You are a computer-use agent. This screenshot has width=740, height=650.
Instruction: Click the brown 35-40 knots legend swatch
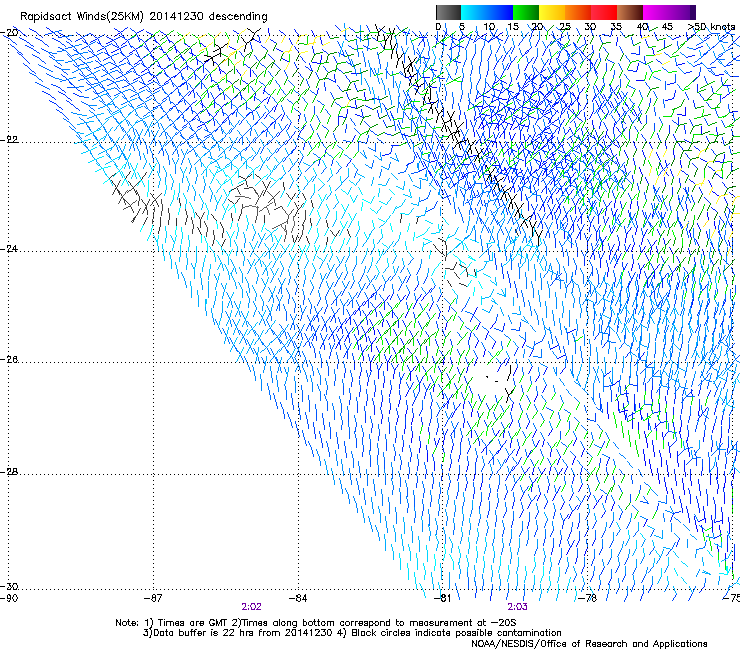(x=630, y=12)
